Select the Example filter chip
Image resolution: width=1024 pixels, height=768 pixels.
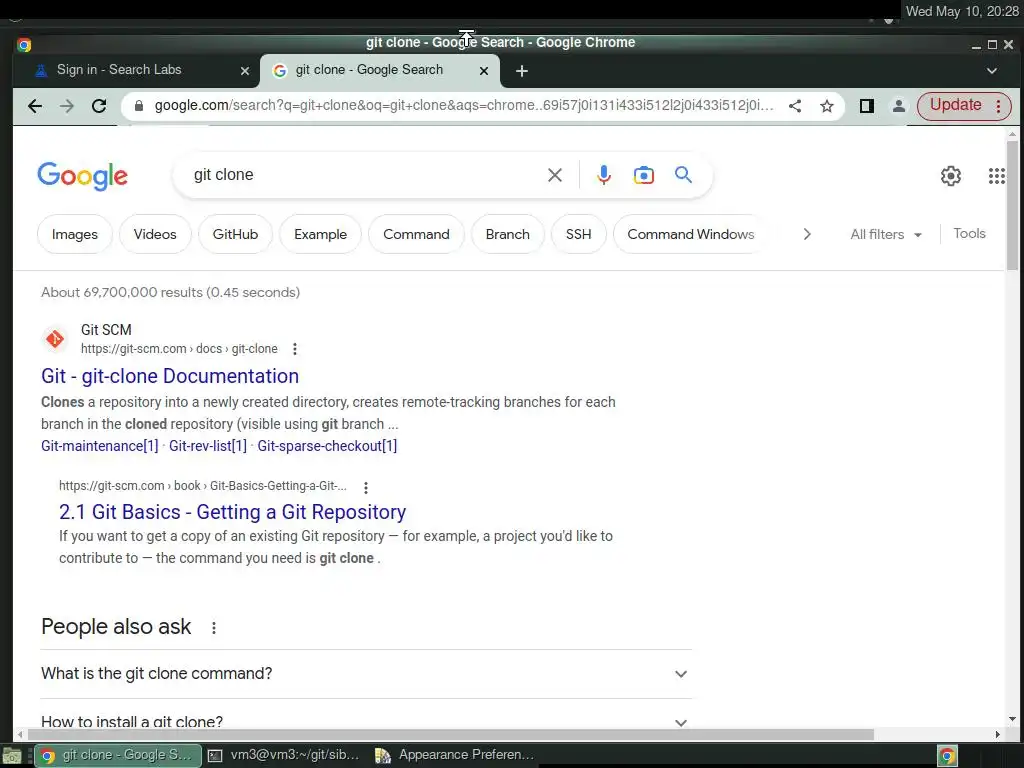pos(320,234)
